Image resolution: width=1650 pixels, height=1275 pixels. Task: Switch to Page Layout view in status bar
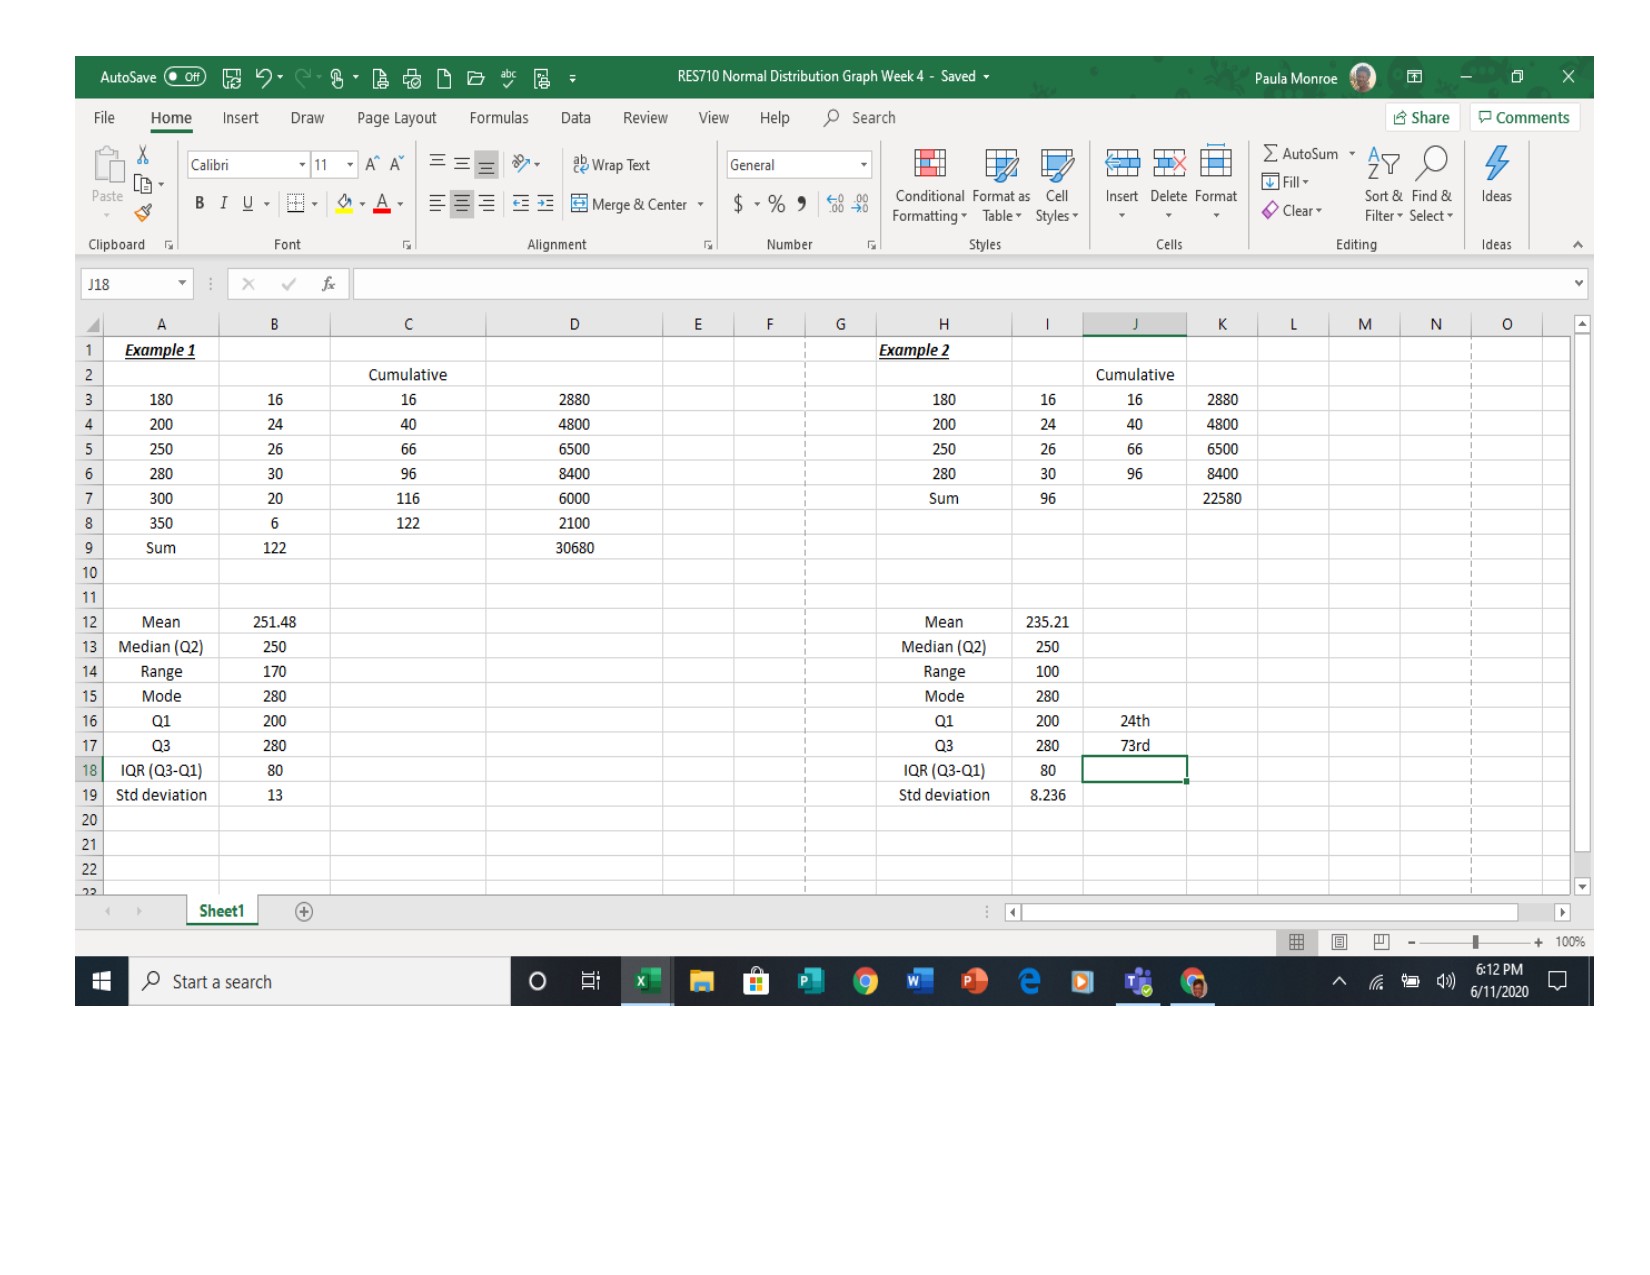(1339, 942)
